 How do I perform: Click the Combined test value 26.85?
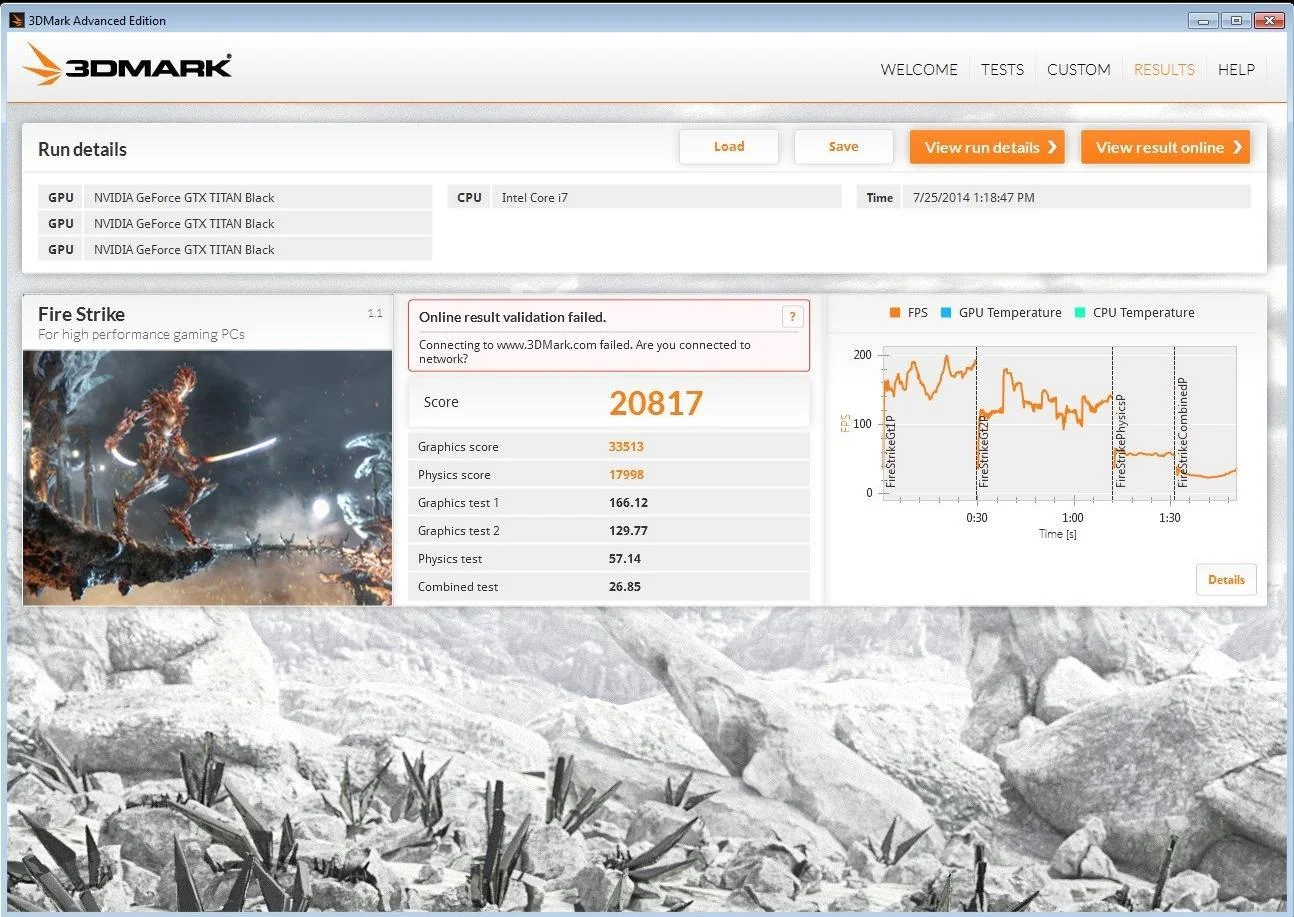pyautogui.click(x=625, y=587)
